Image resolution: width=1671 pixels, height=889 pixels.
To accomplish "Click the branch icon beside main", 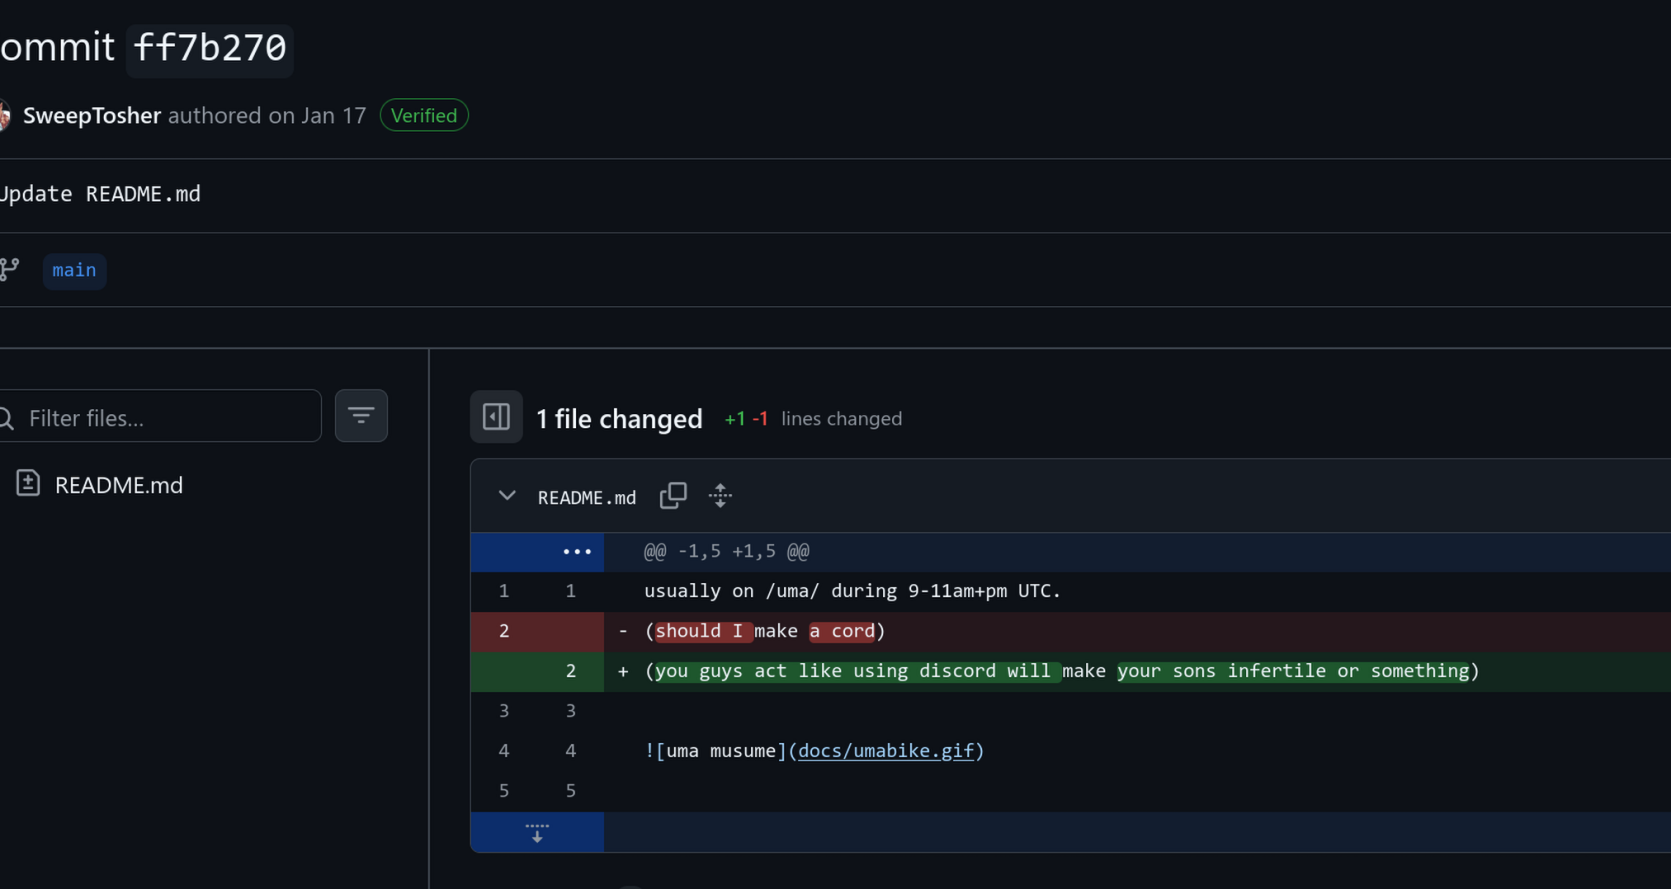I will click(9, 269).
